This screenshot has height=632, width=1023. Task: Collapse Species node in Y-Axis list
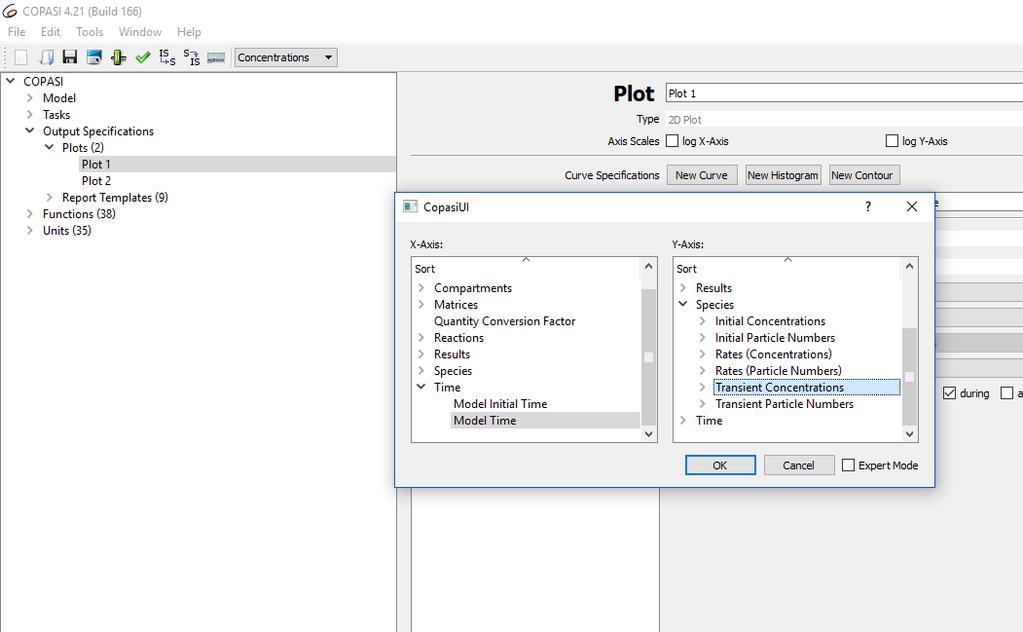tap(683, 304)
